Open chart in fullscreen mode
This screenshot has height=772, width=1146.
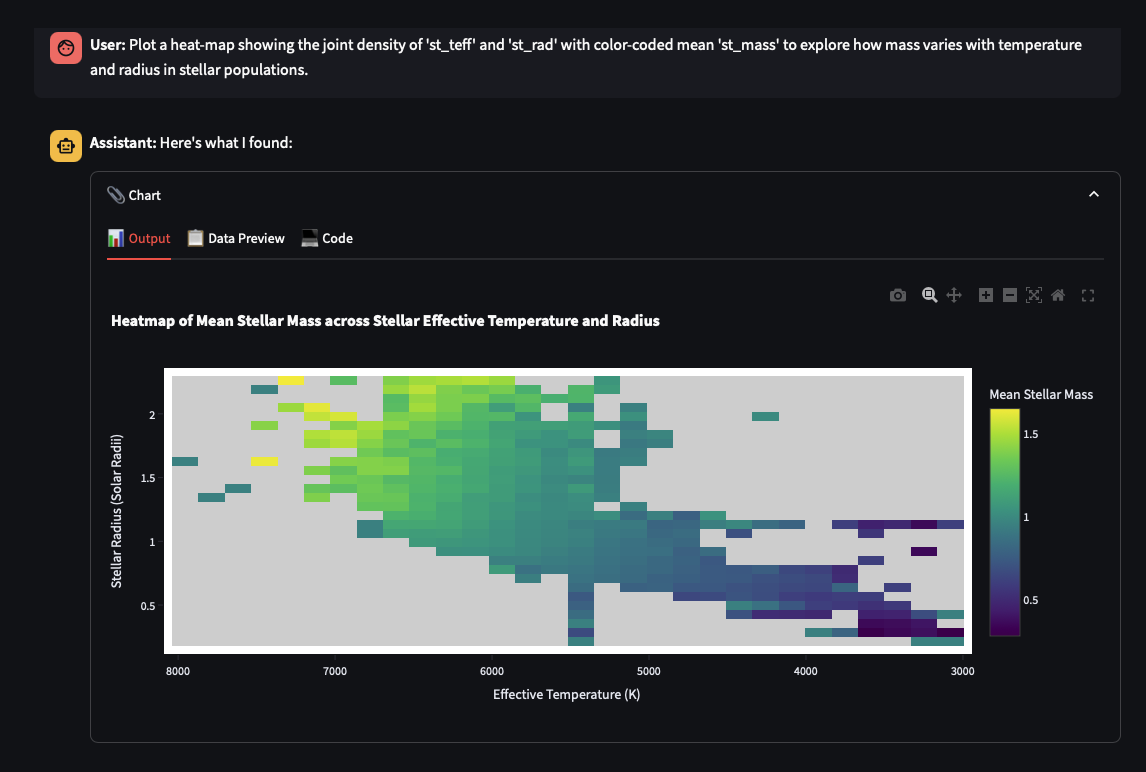(1089, 295)
